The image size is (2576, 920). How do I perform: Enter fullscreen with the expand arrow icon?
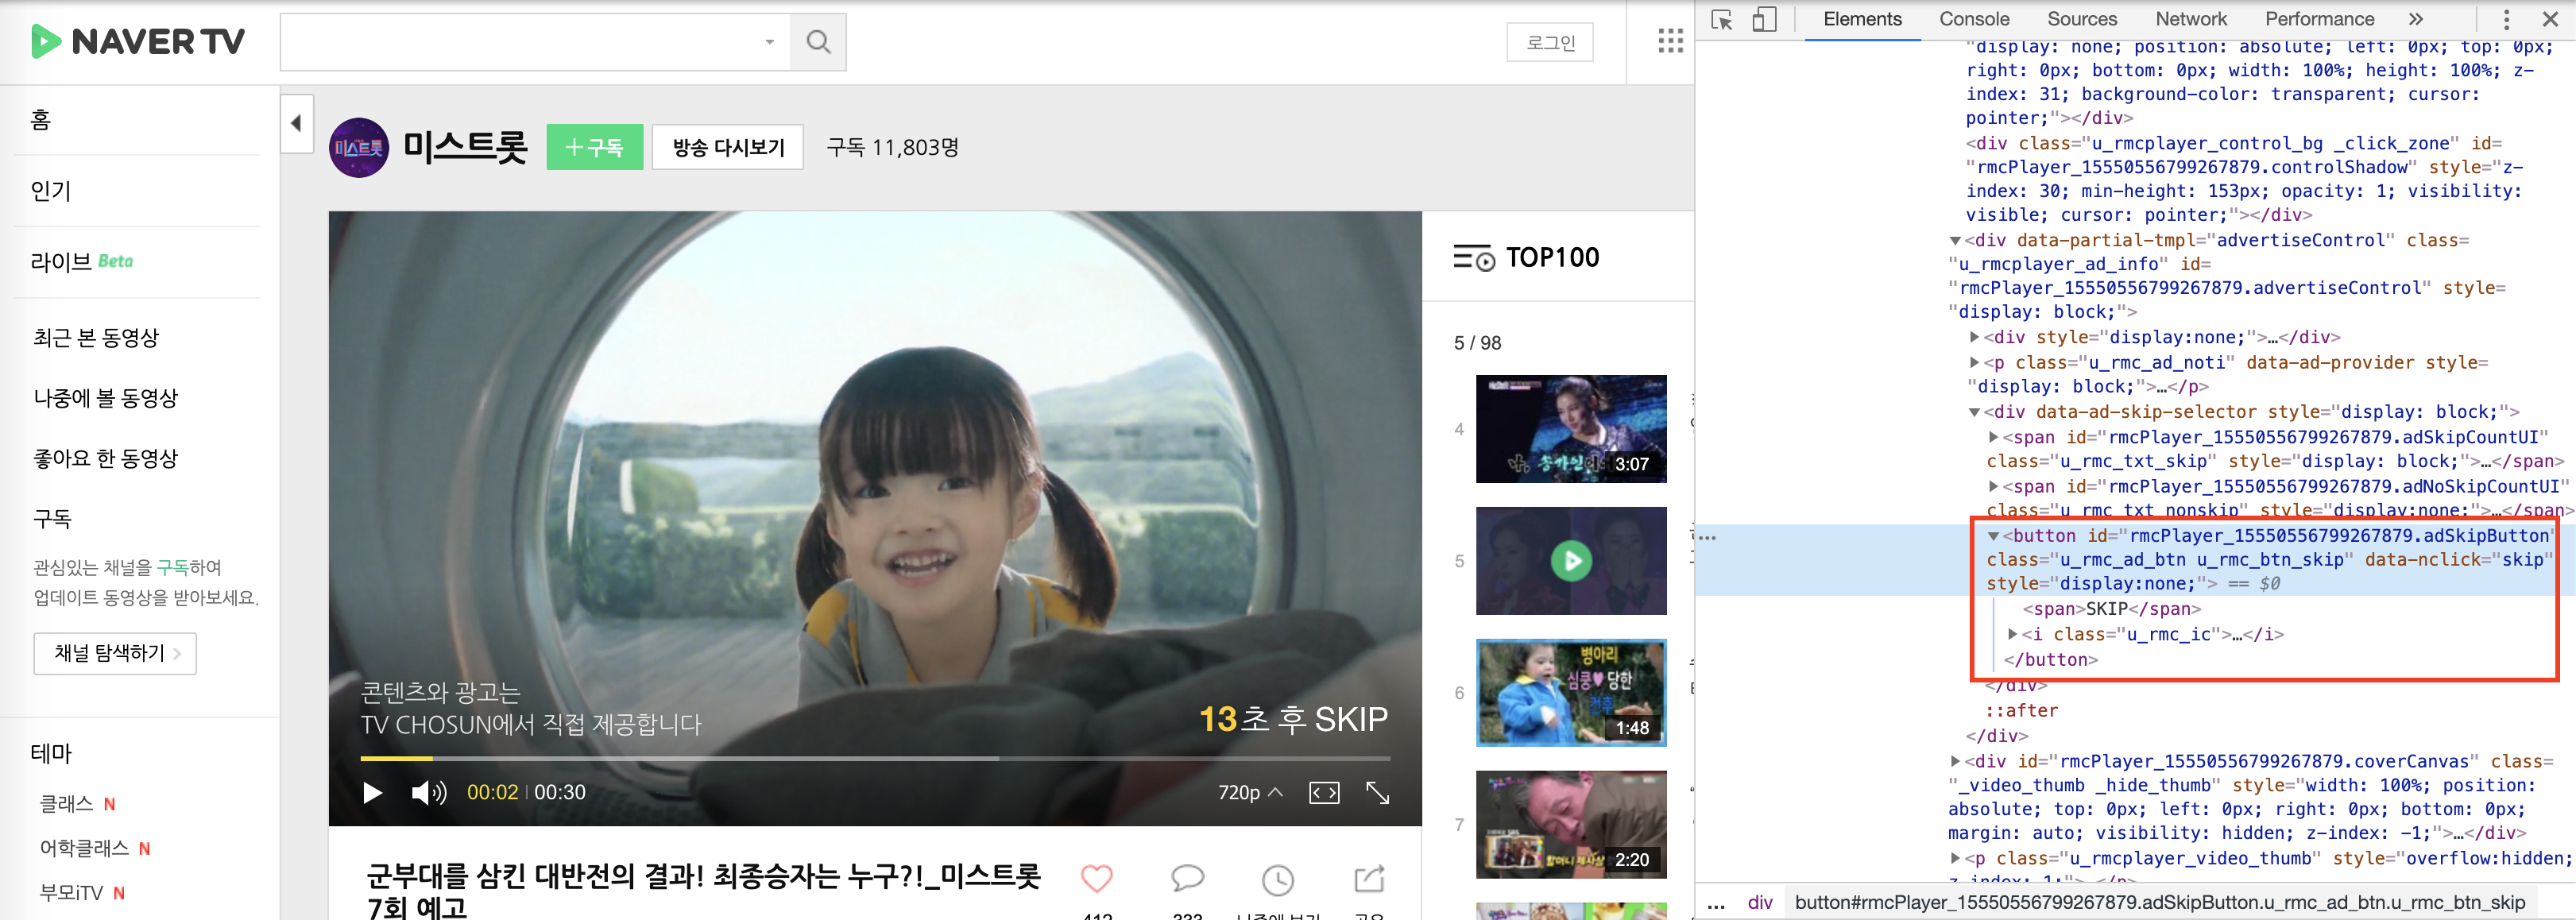point(1377,793)
